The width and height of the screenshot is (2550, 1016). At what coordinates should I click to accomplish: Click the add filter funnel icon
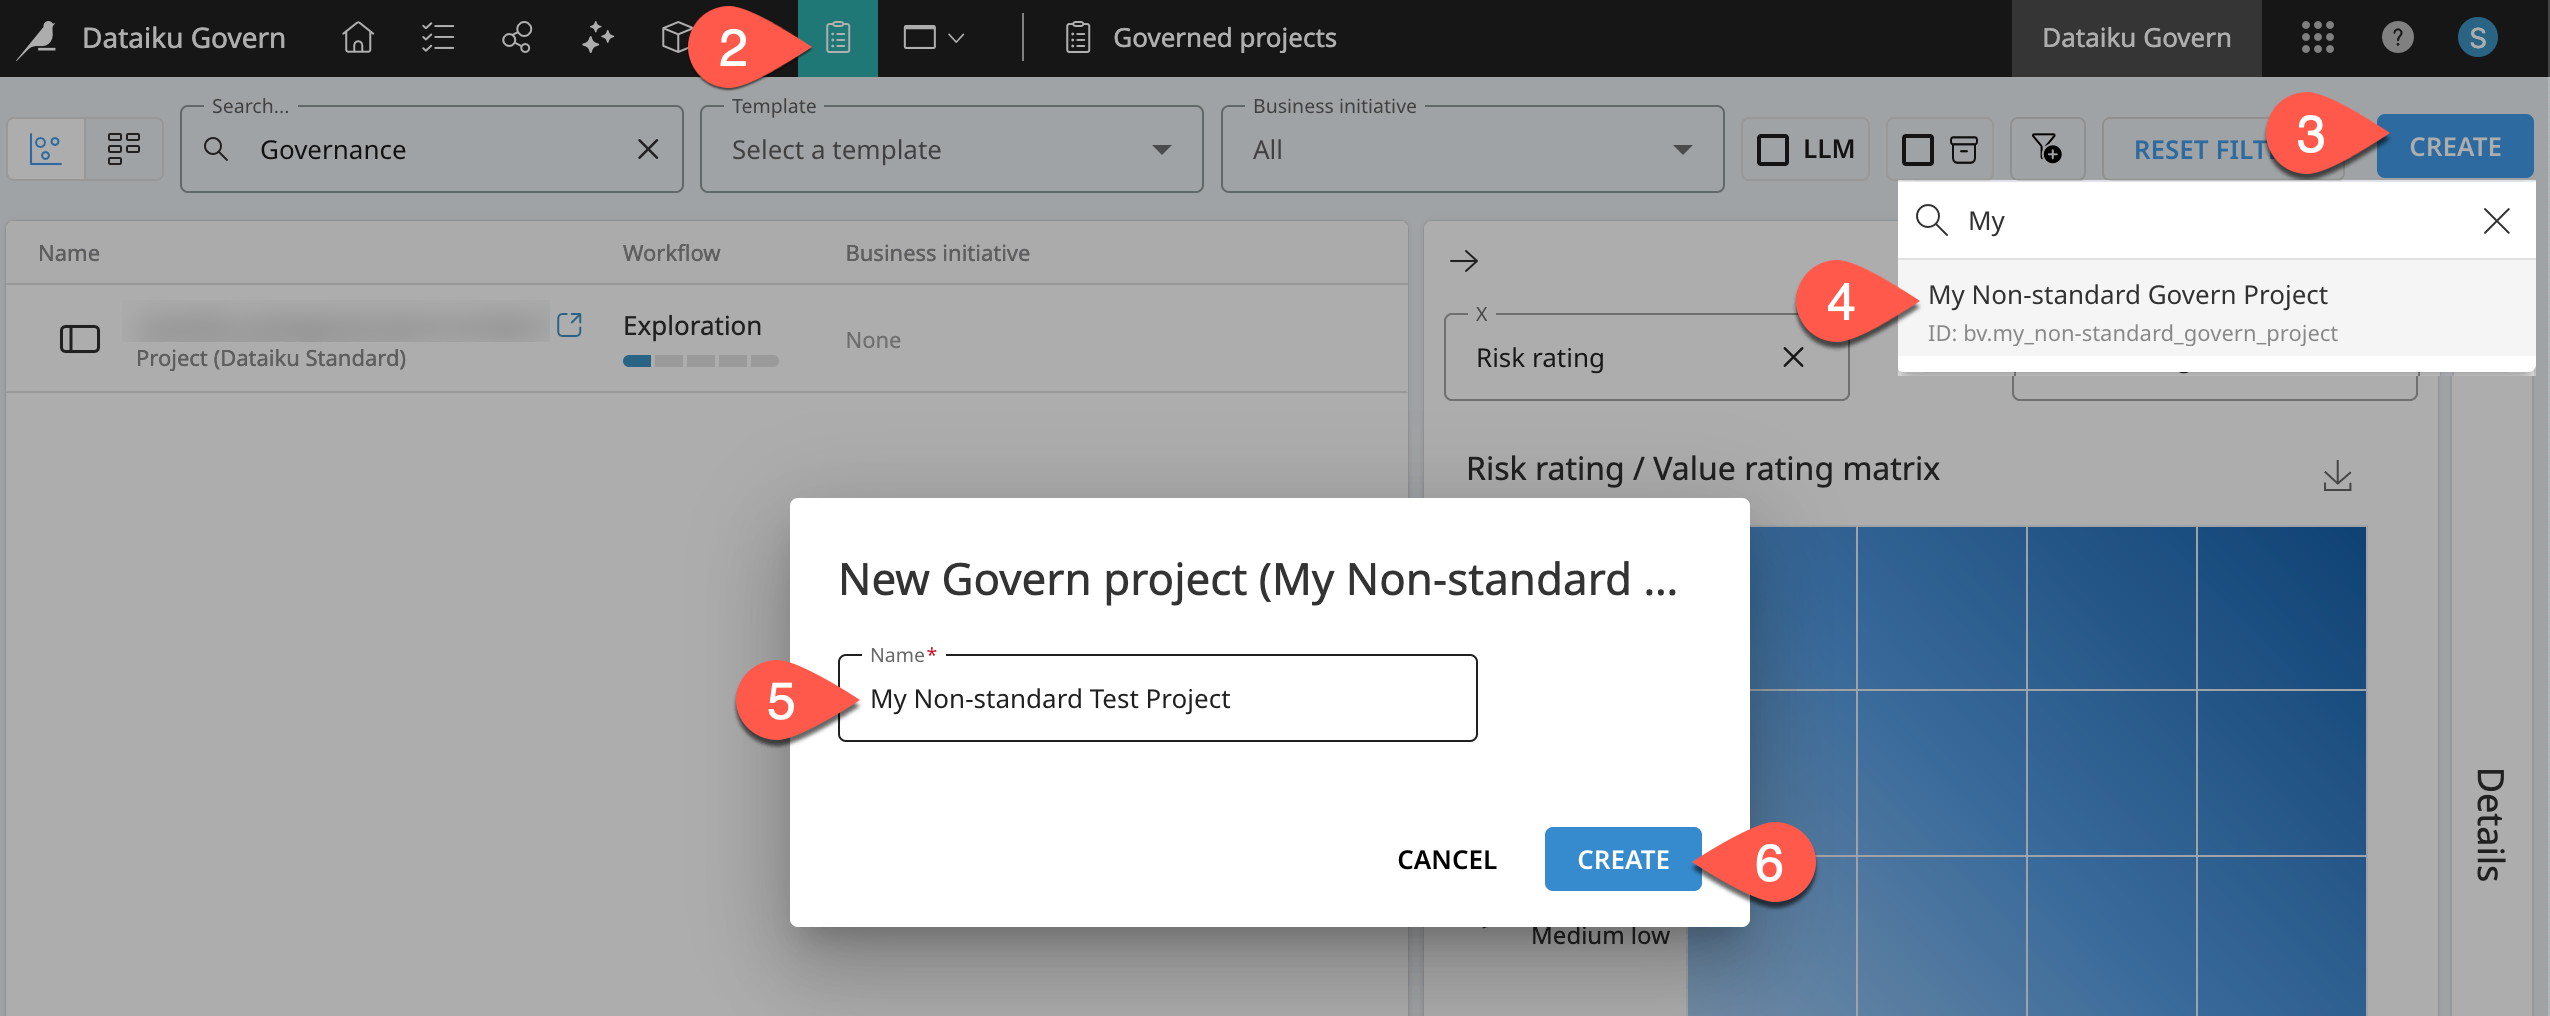[x=2046, y=148]
